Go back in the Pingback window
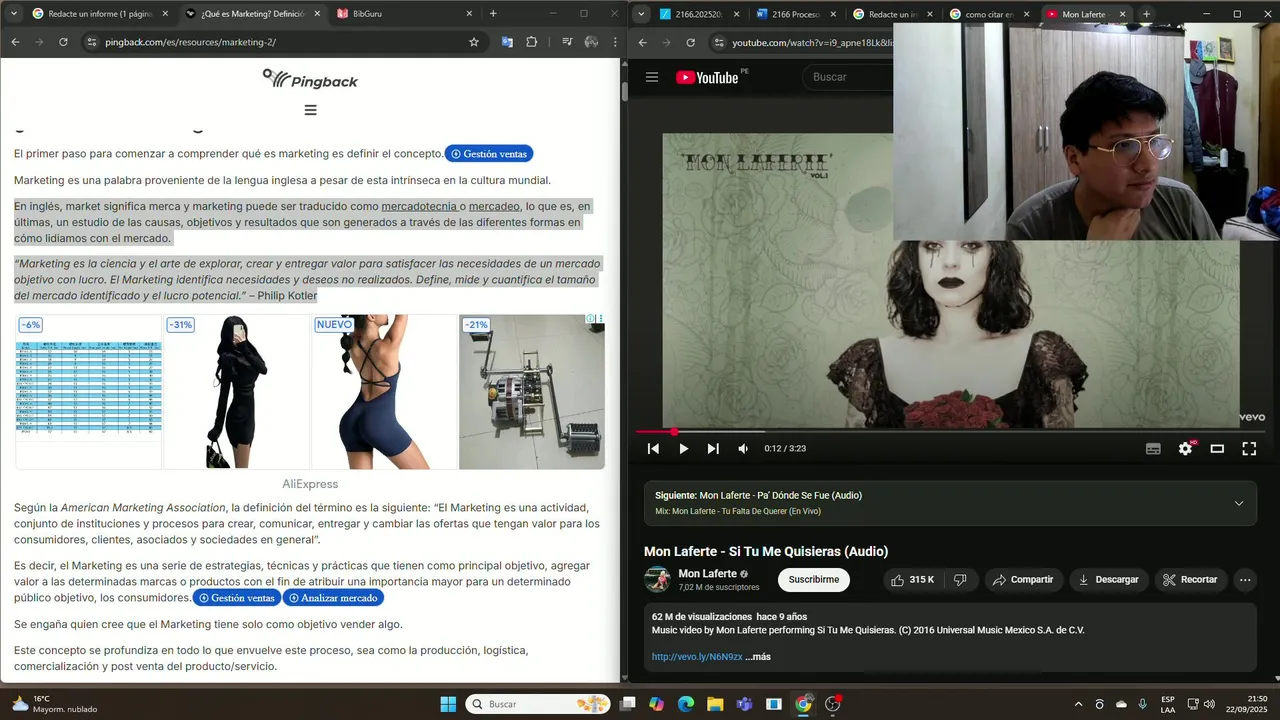The image size is (1280, 720). pyautogui.click(x=15, y=42)
